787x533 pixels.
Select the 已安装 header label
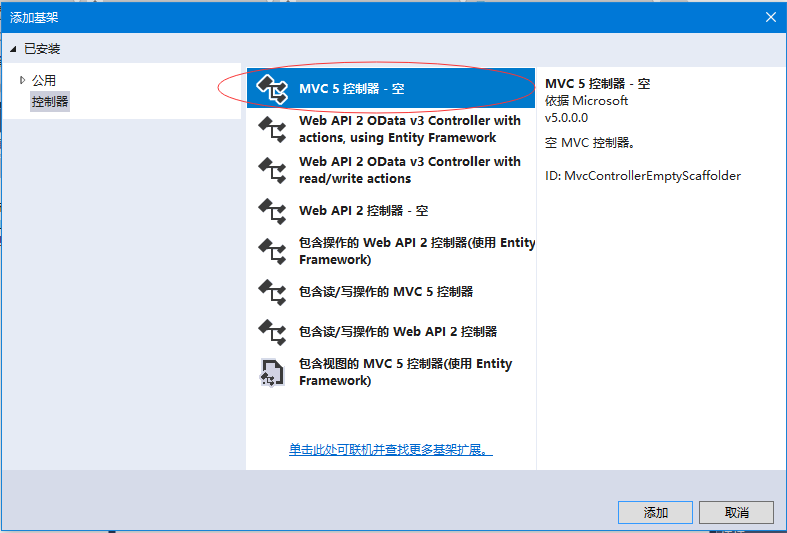click(42, 49)
